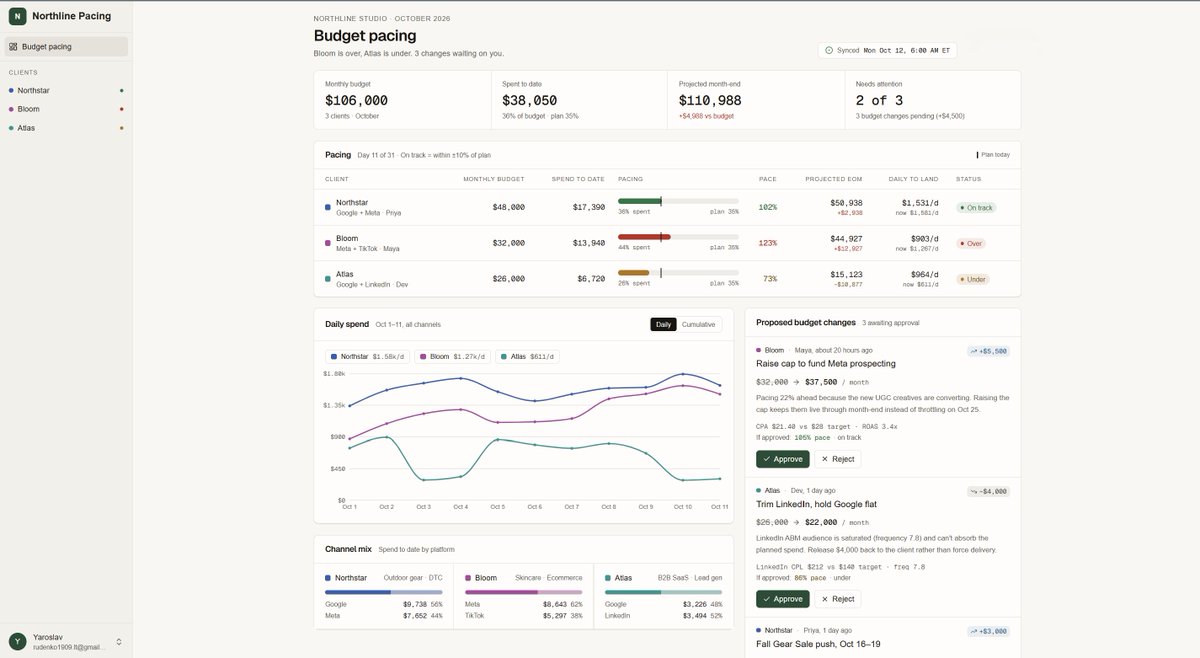Approve the Trim LinkedIn proposal
This screenshot has width=1200, height=658.
[x=783, y=599]
